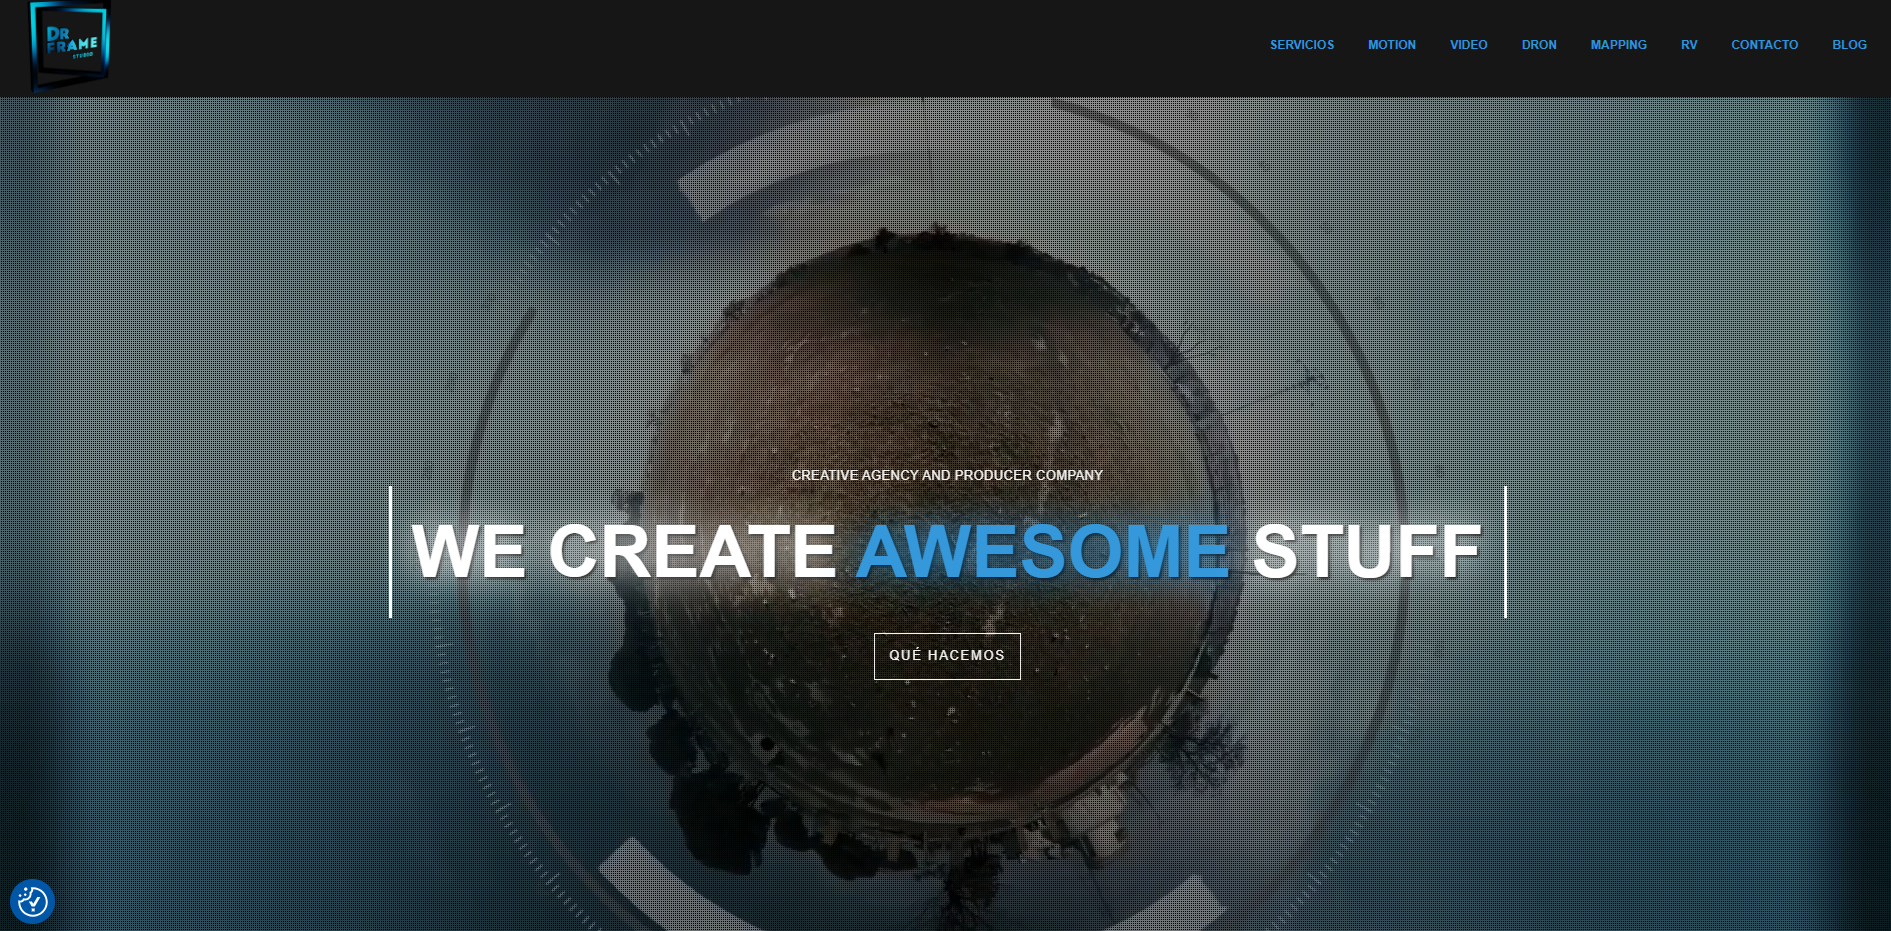The image size is (1891, 931).
Task: Click the Dr Frame Studio logo
Action: coord(70,45)
